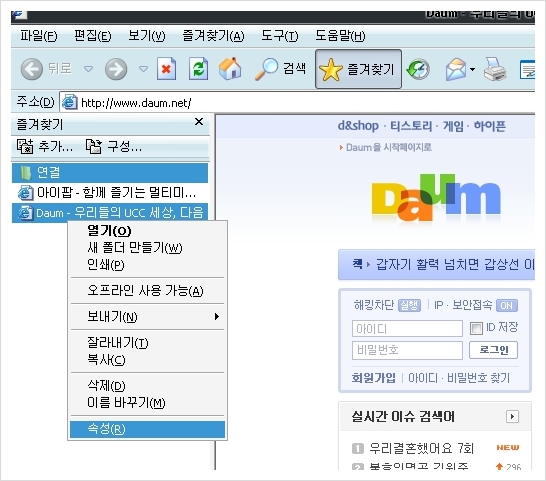The image size is (546, 481).
Task: Click the Back arrow button
Action: tap(32, 69)
